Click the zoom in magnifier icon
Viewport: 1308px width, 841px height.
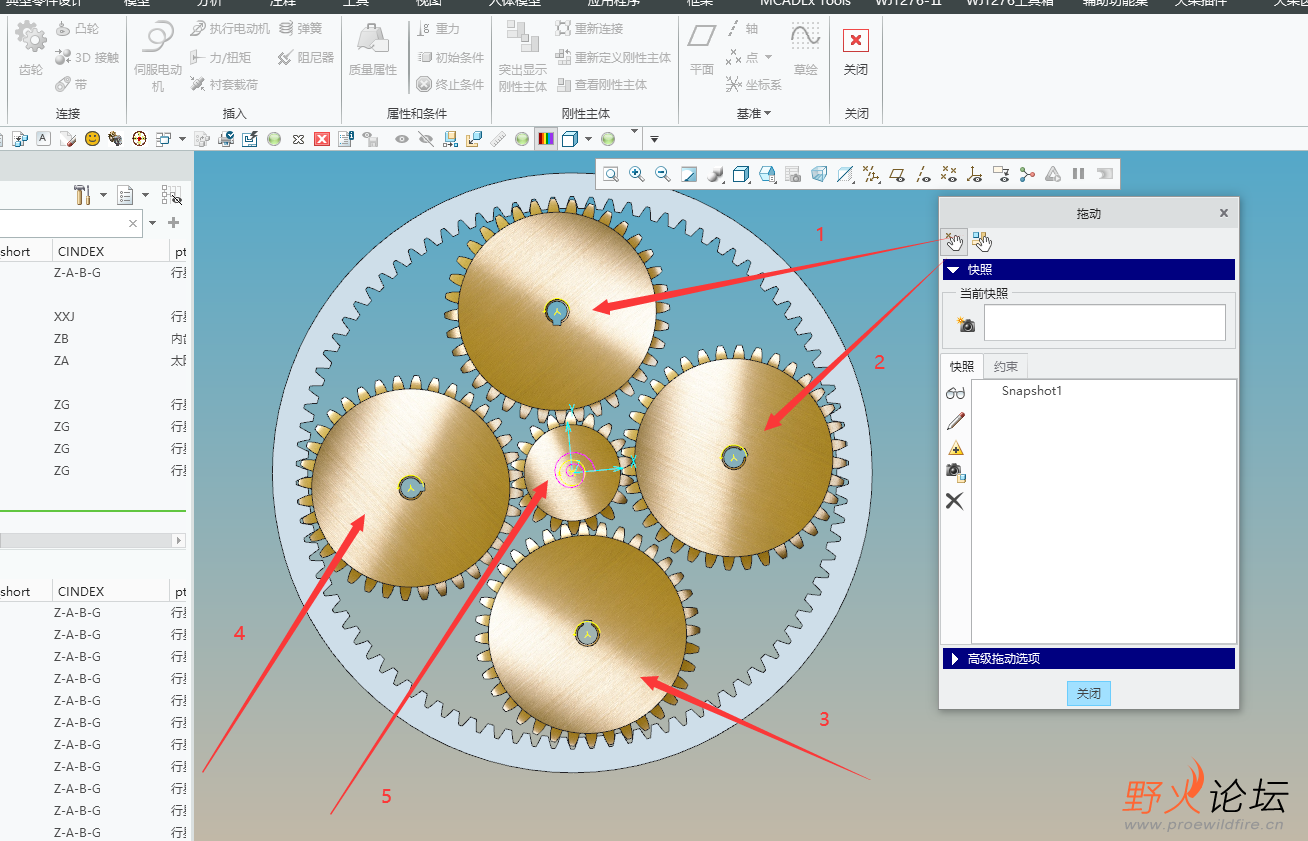(636, 175)
